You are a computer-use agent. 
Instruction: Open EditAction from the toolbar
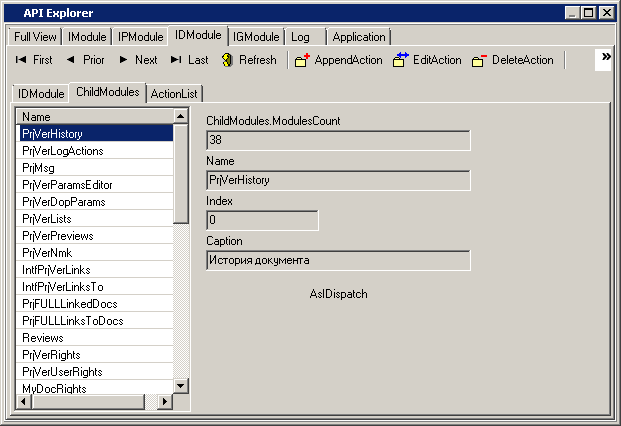coord(427,60)
